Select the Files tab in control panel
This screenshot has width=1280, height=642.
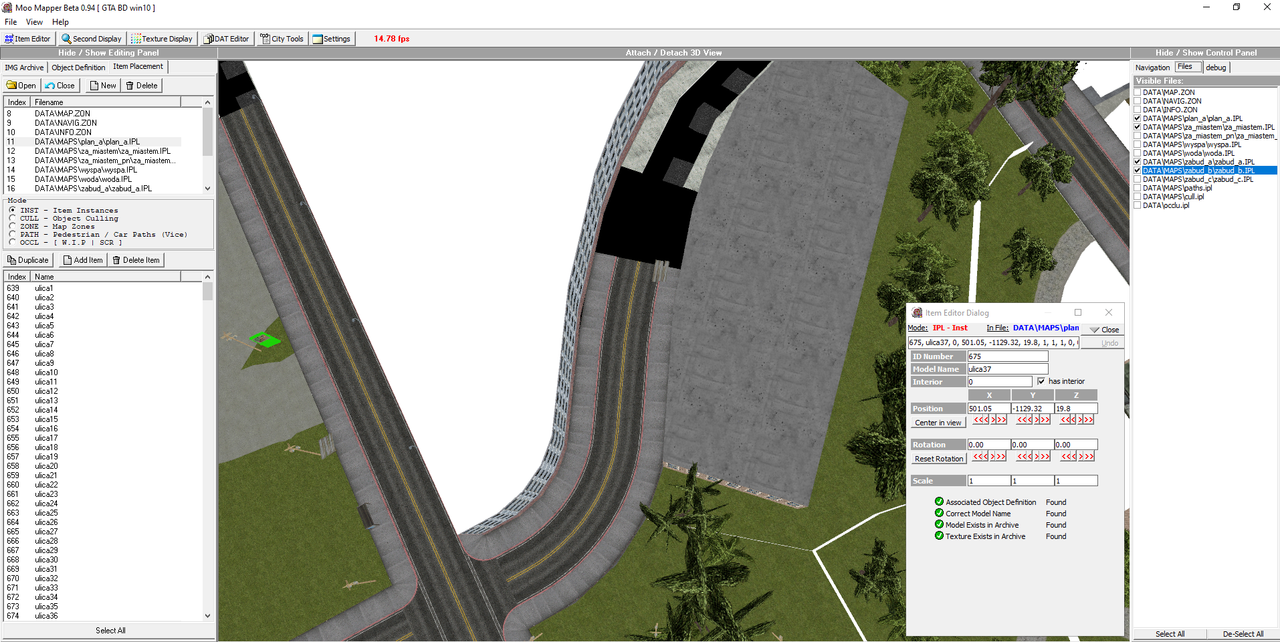(1186, 67)
